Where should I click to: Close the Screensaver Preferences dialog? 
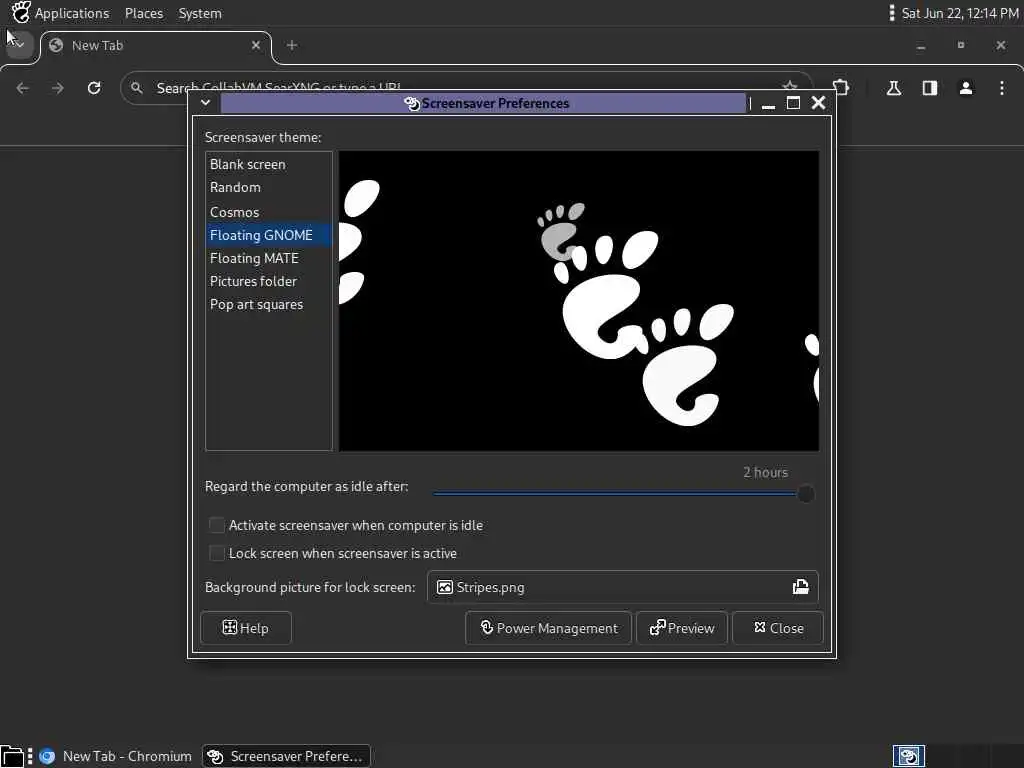[x=778, y=628]
